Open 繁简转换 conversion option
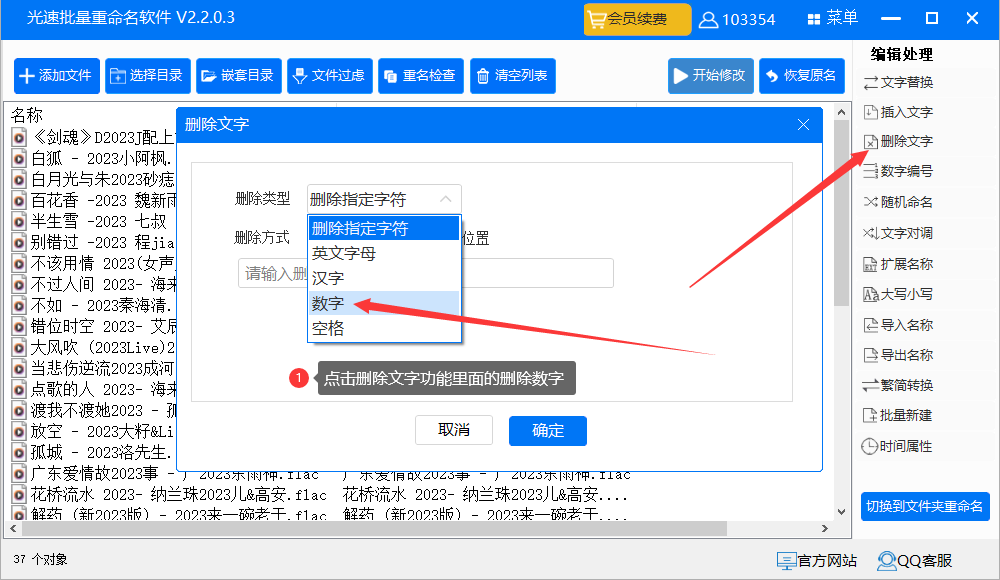The image size is (1000, 580). (x=899, y=385)
